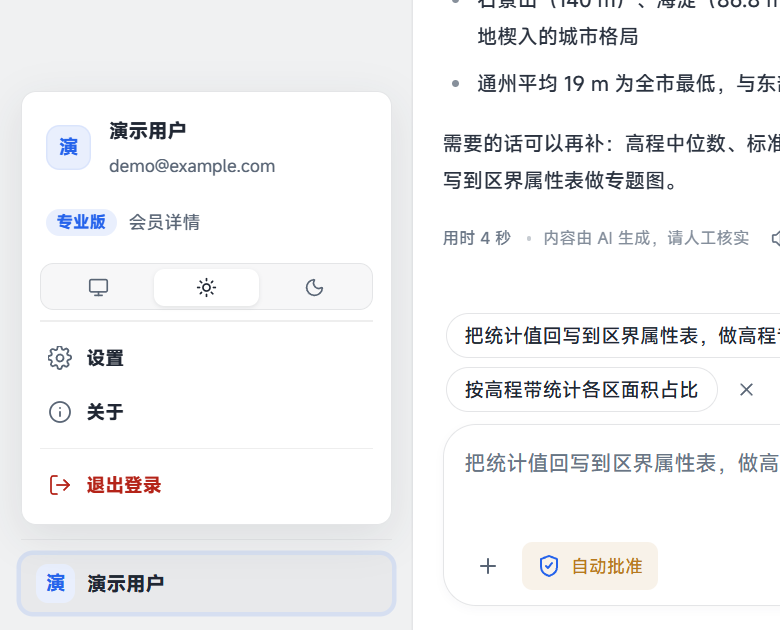Dismiss suggestions with the X icon
This screenshot has height=630, width=780.
click(x=746, y=390)
